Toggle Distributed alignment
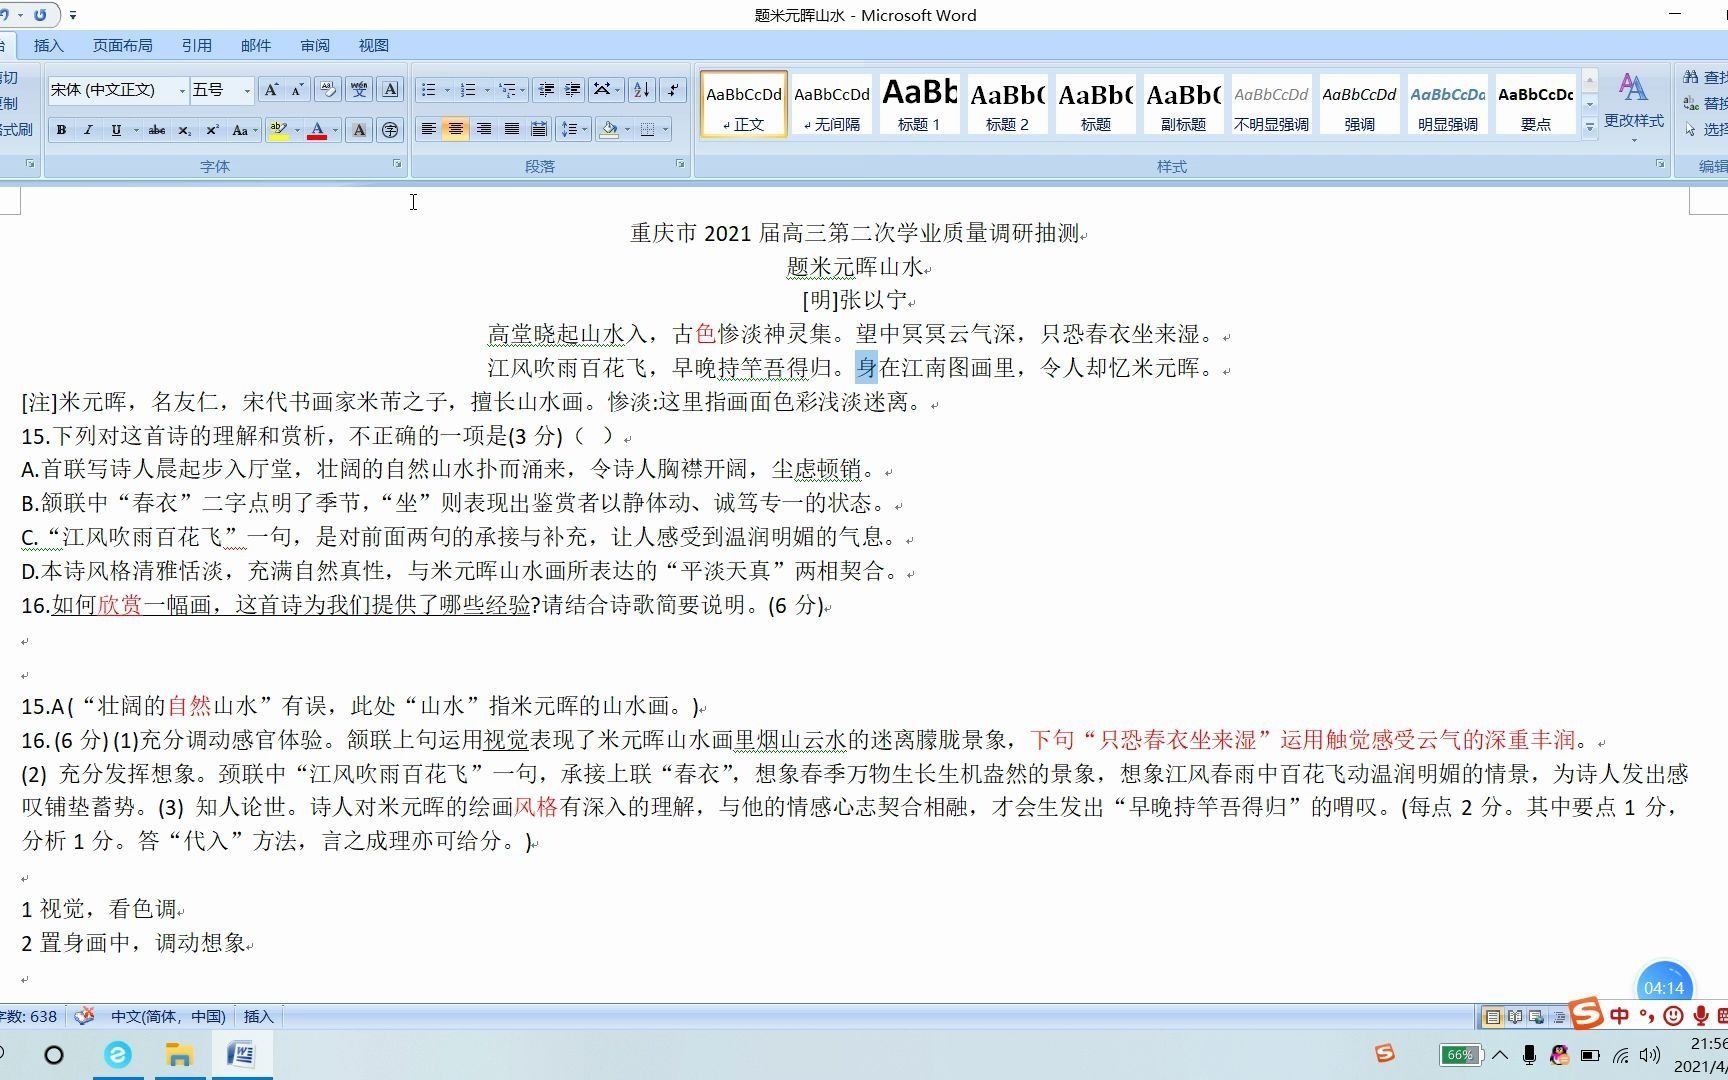The width and height of the screenshot is (1728, 1080). point(539,129)
